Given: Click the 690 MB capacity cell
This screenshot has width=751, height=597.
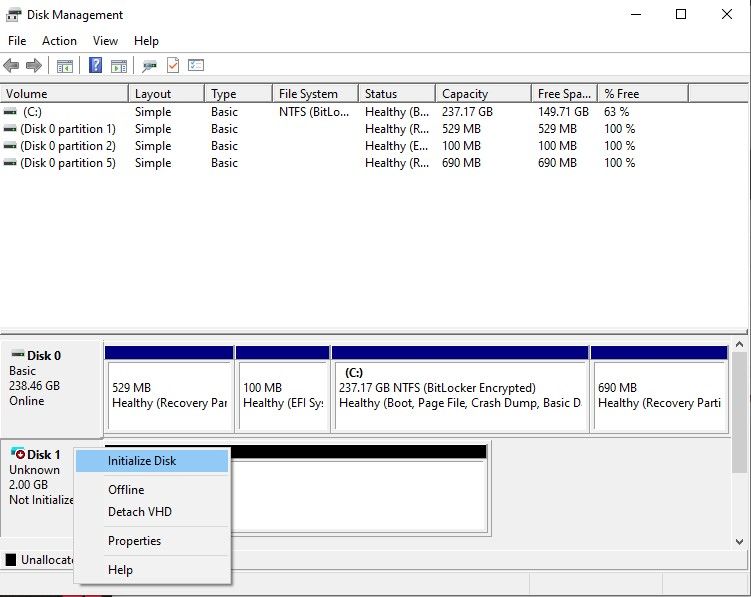Looking at the screenshot, I should (461, 163).
